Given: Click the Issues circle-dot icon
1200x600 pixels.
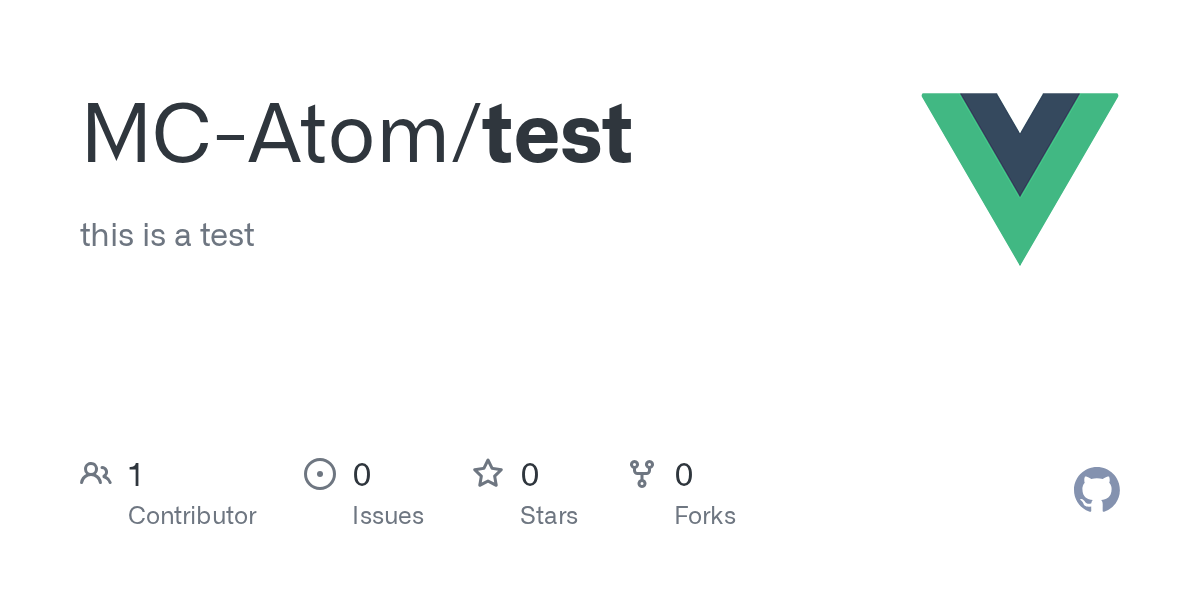Looking at the screenshot, I should pyautogui.click(x=319, y=474).
